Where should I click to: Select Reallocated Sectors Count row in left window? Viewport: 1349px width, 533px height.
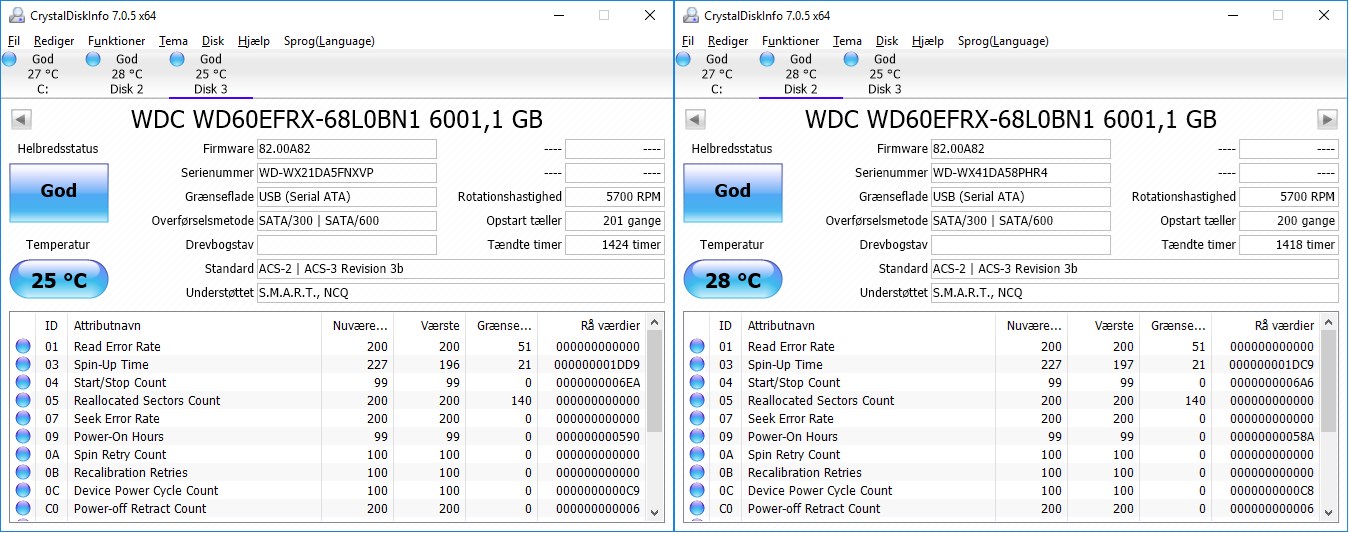(328, 400)
